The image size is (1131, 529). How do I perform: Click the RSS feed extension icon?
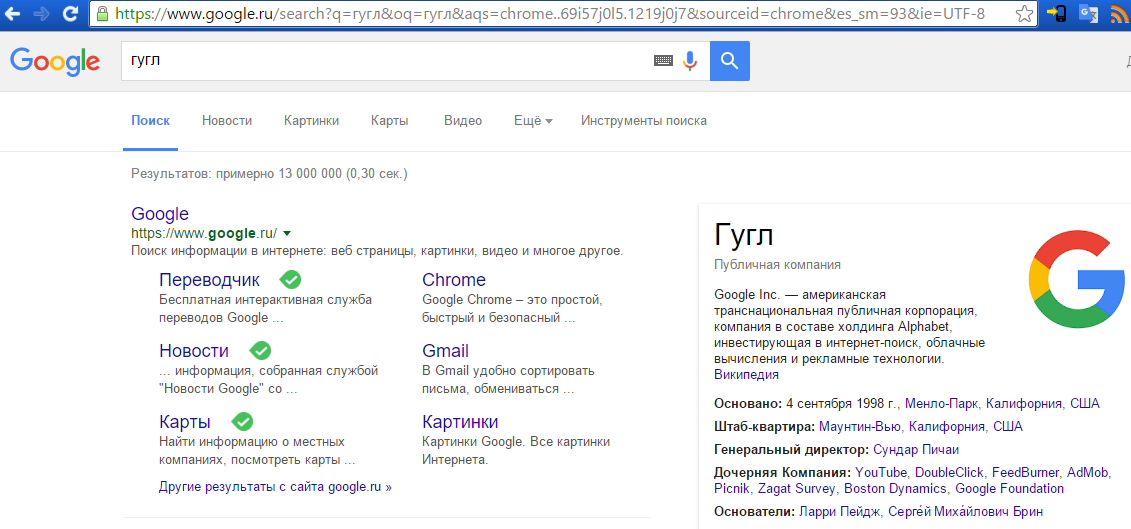1120,14
